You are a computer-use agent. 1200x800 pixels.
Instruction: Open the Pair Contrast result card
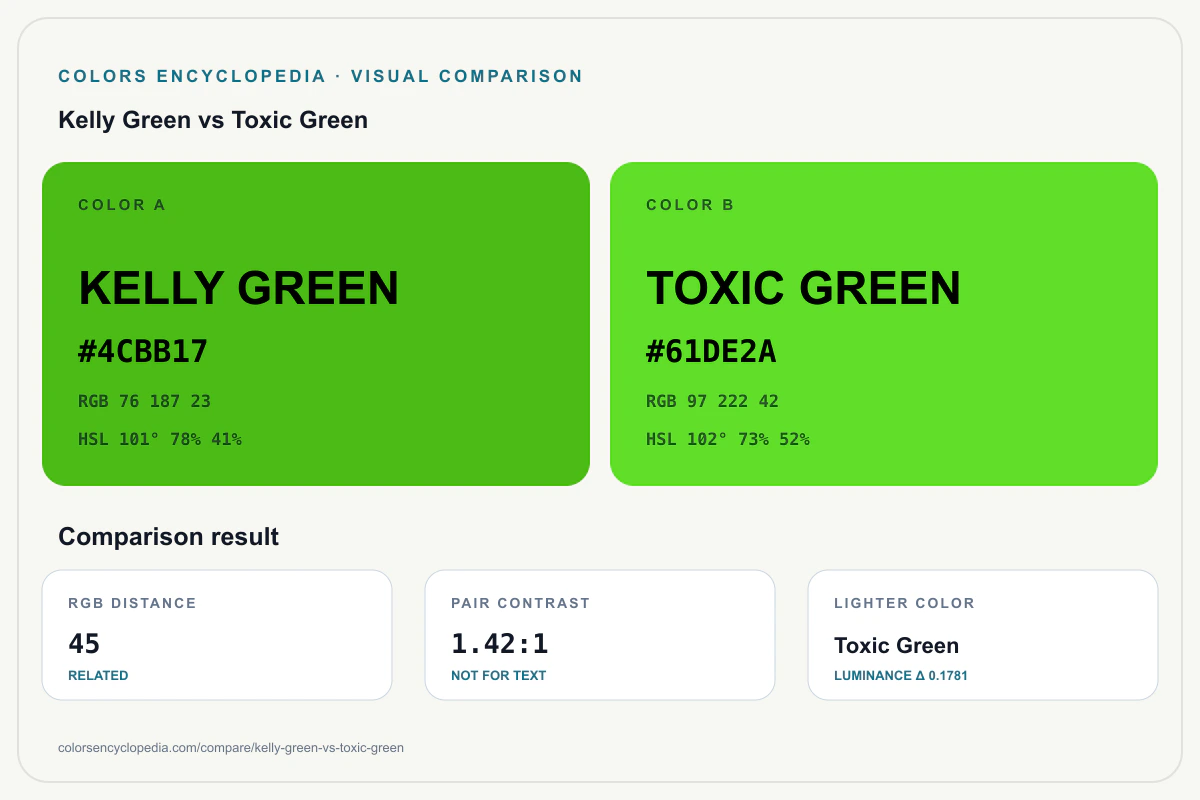tap(600, 635)
